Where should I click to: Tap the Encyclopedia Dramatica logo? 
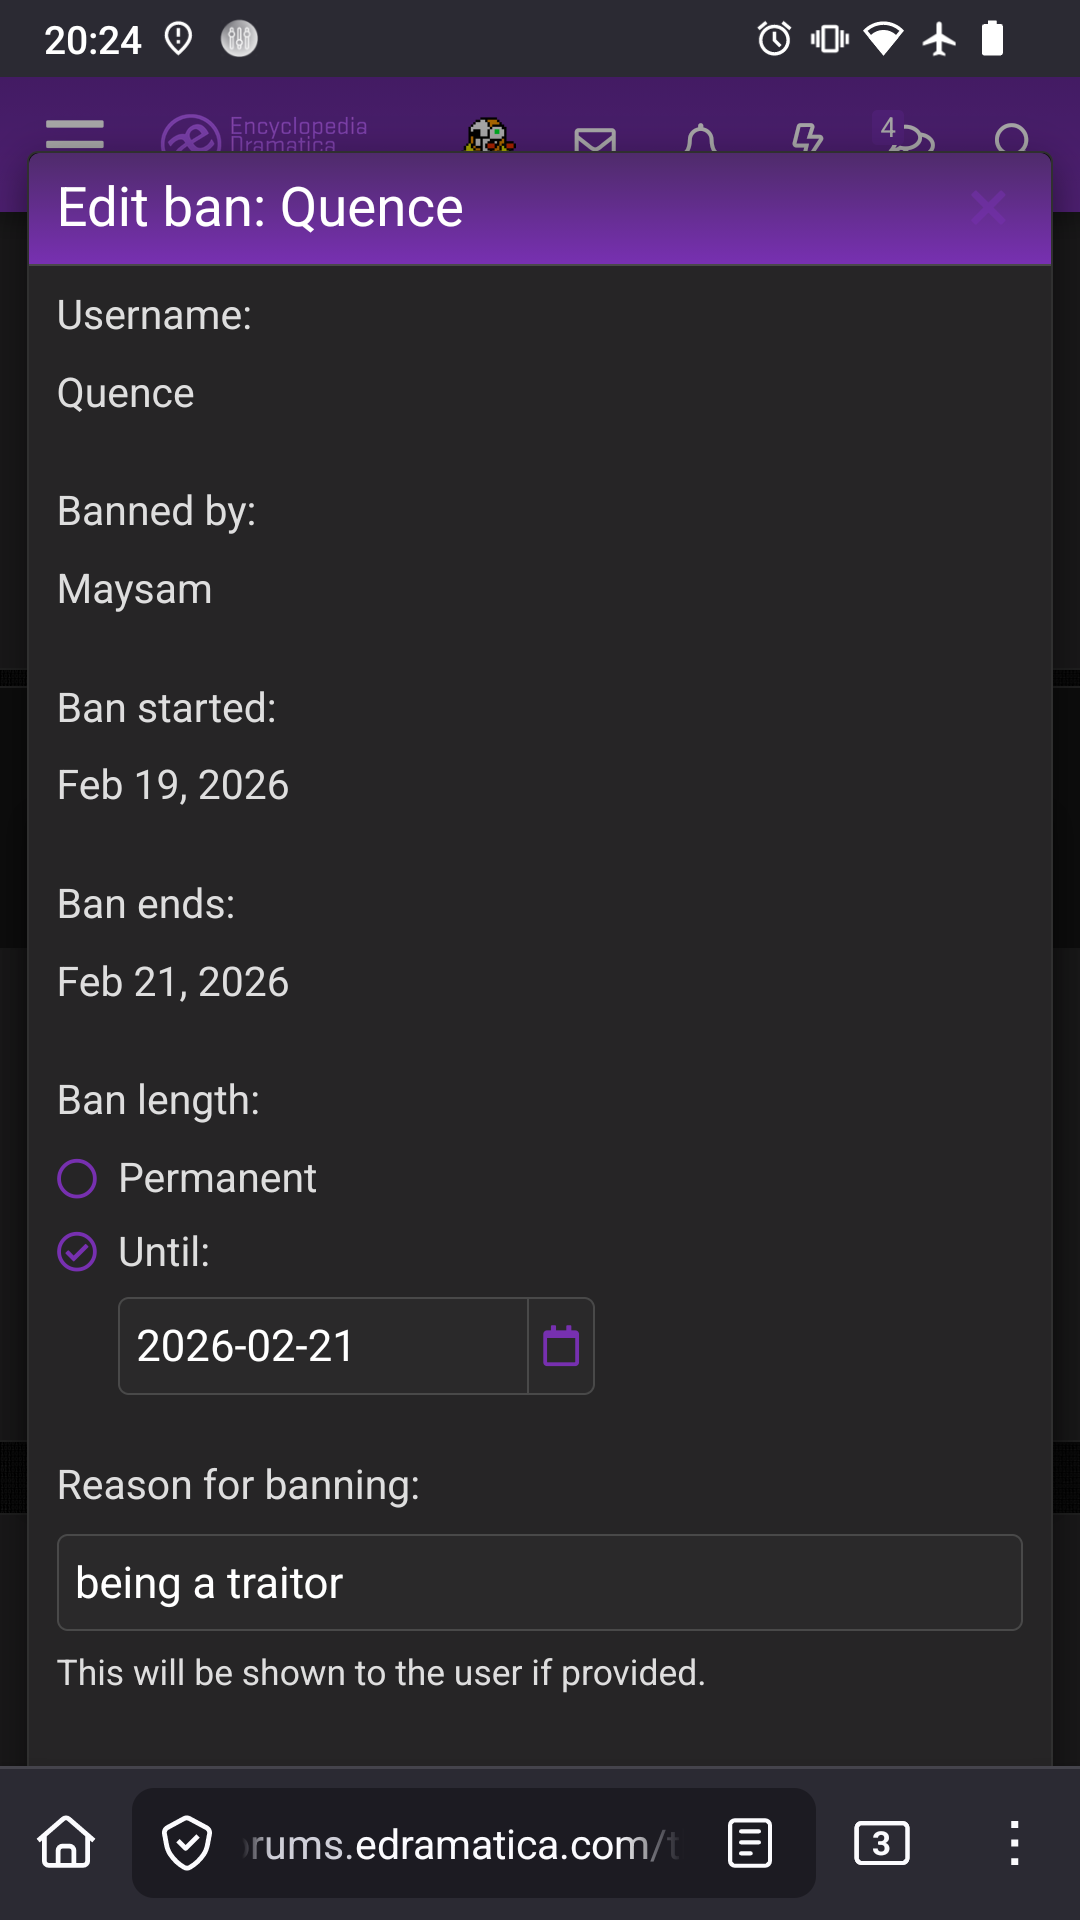[265, 133]
